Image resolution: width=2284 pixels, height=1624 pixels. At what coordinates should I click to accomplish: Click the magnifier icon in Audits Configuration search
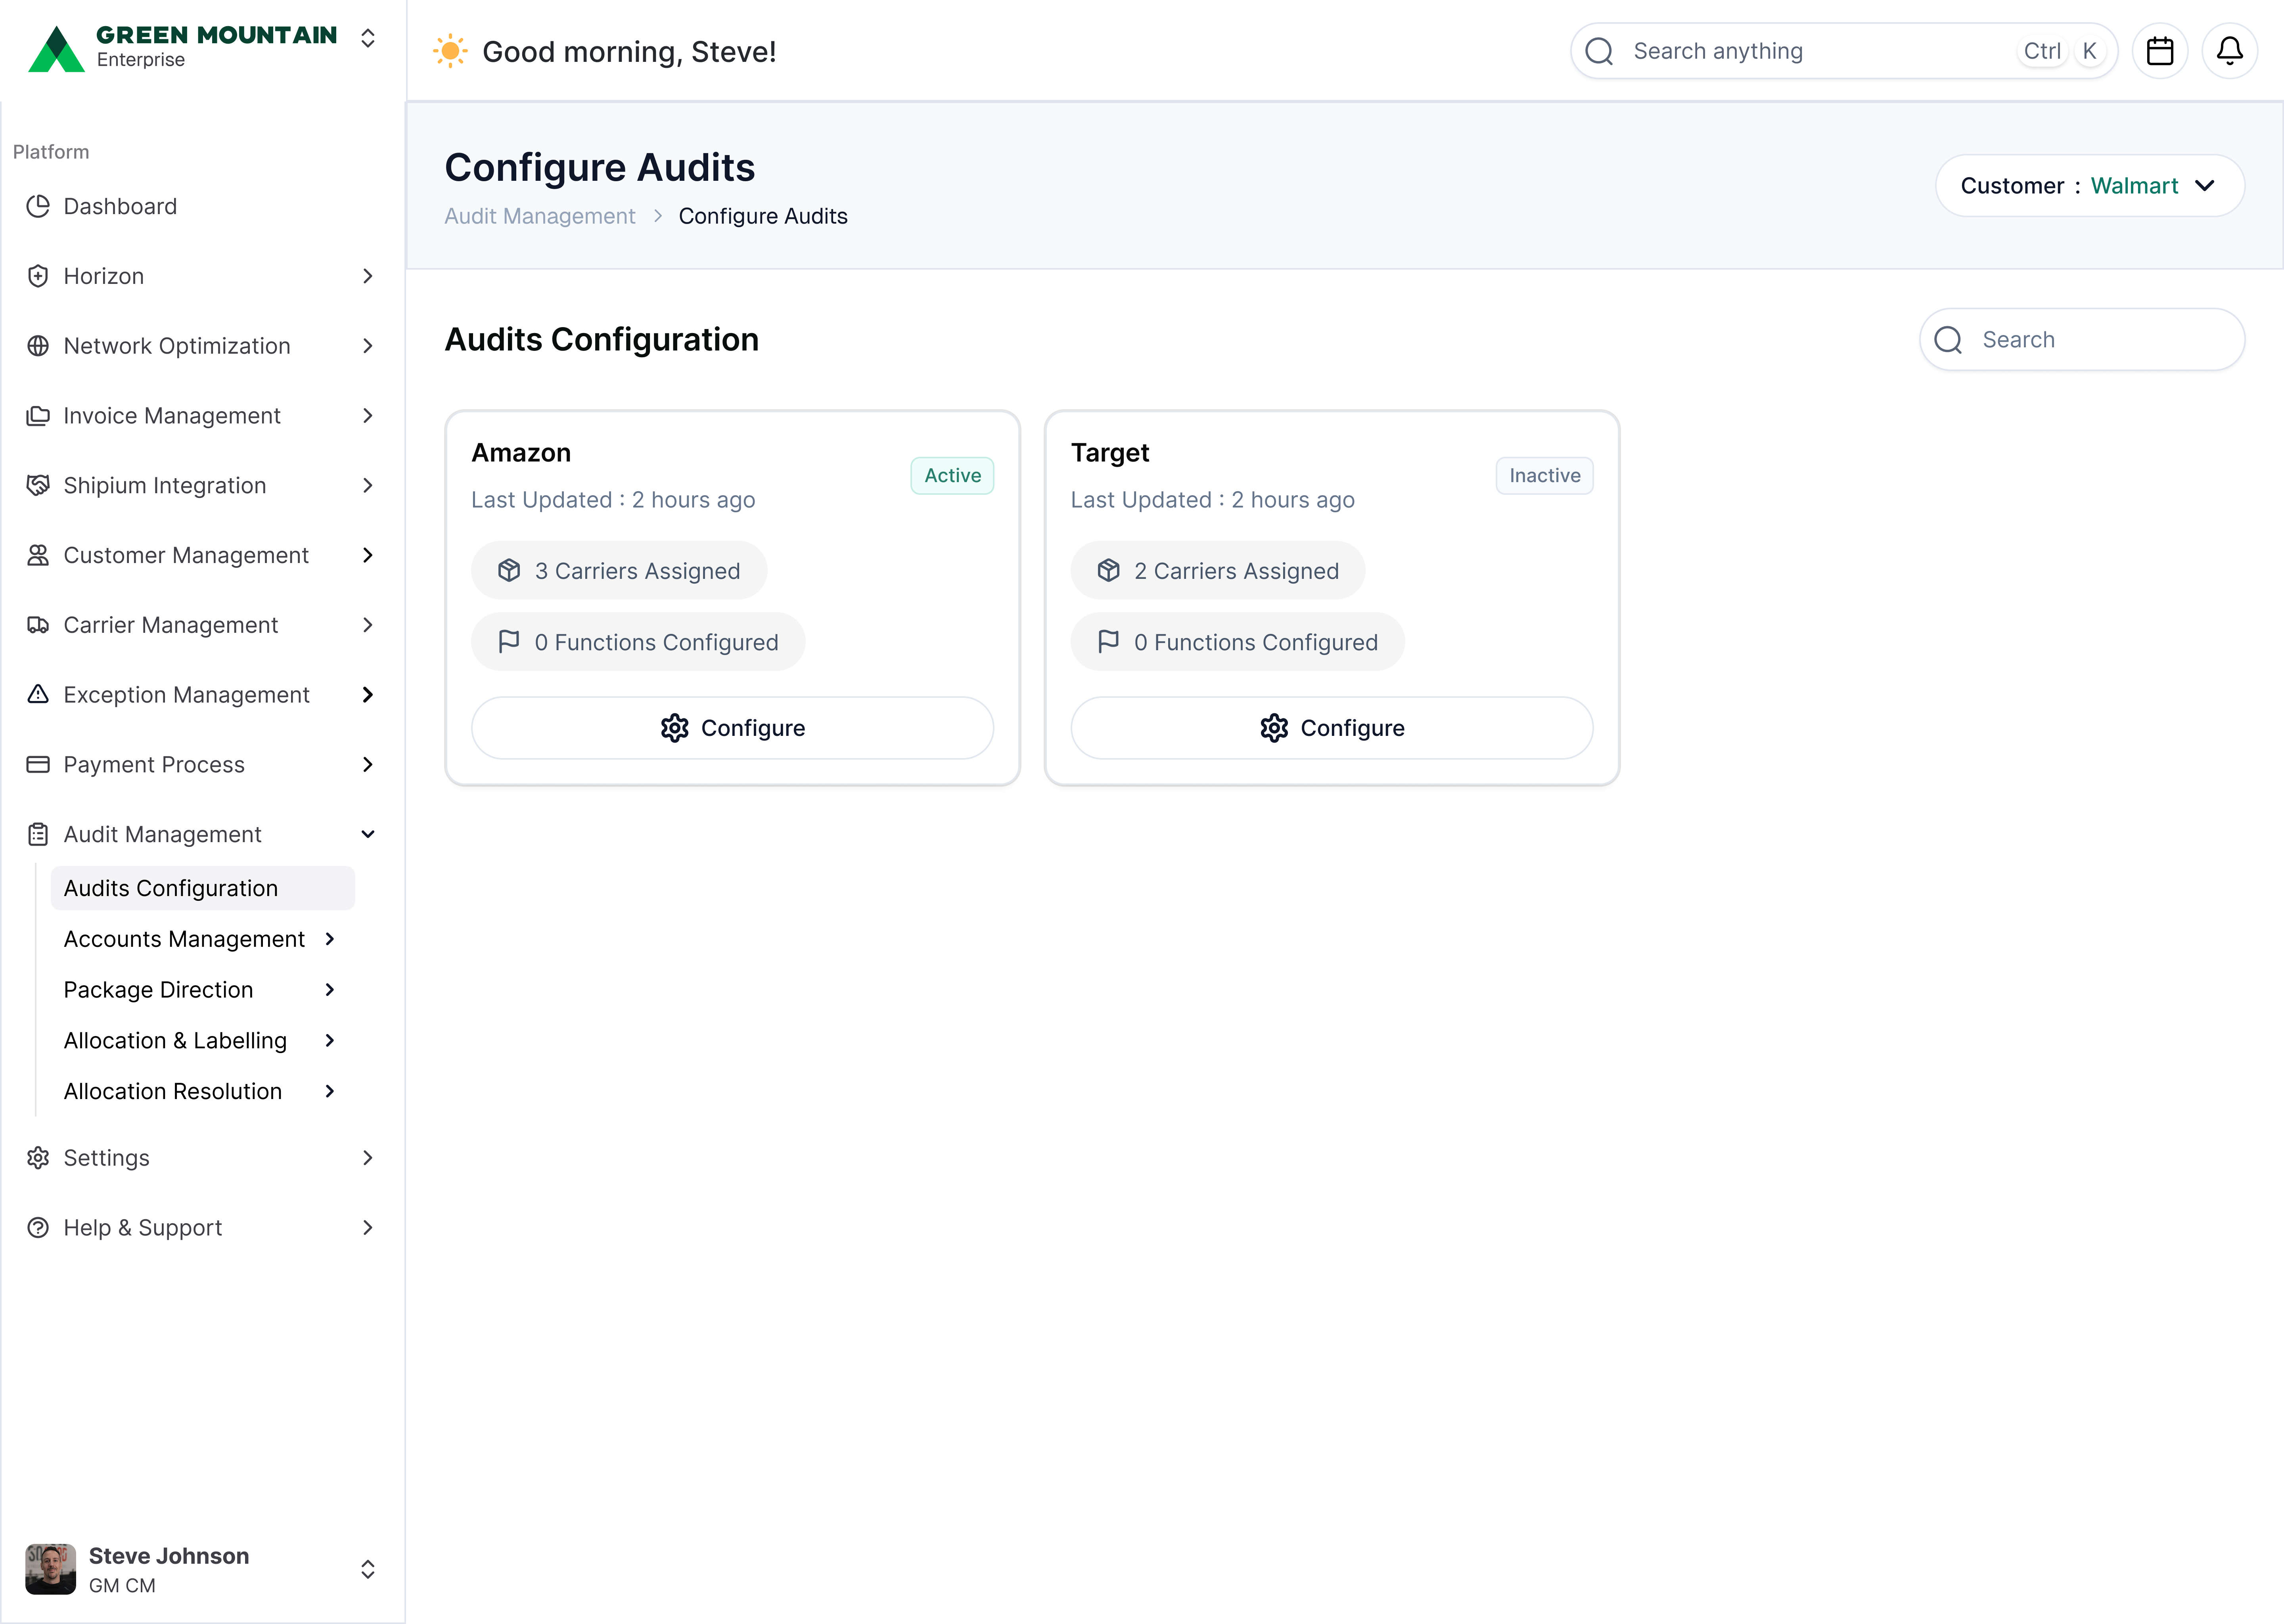[x=1948, y=340]
